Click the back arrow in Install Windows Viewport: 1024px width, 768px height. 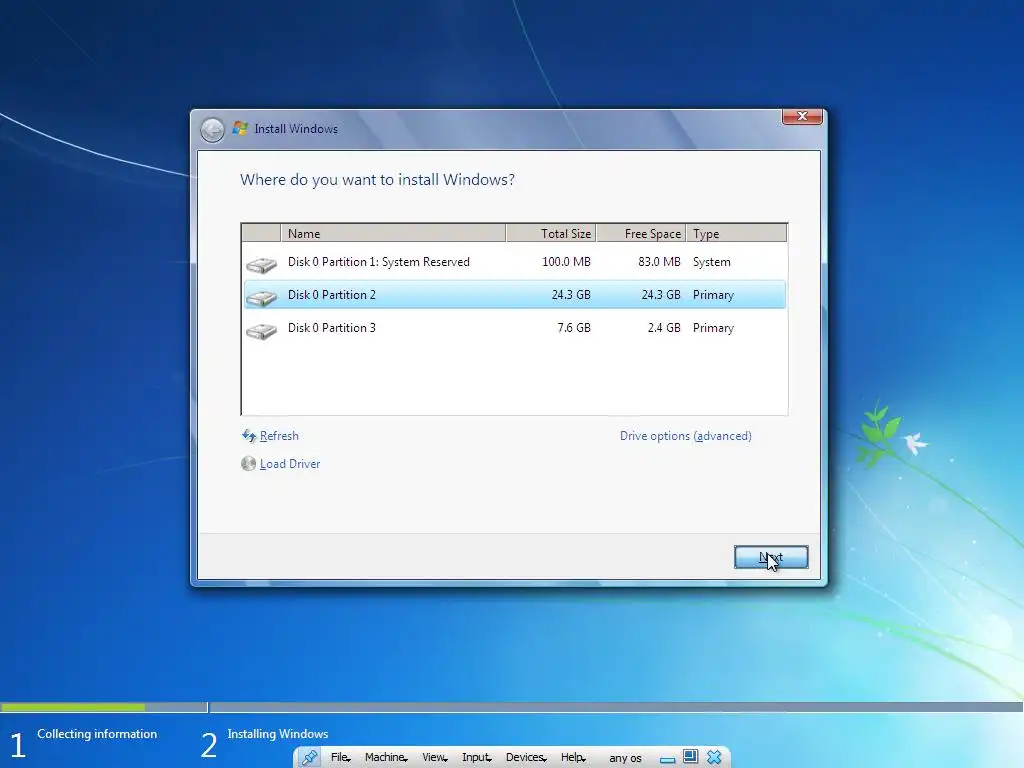[x=212, y=130]
